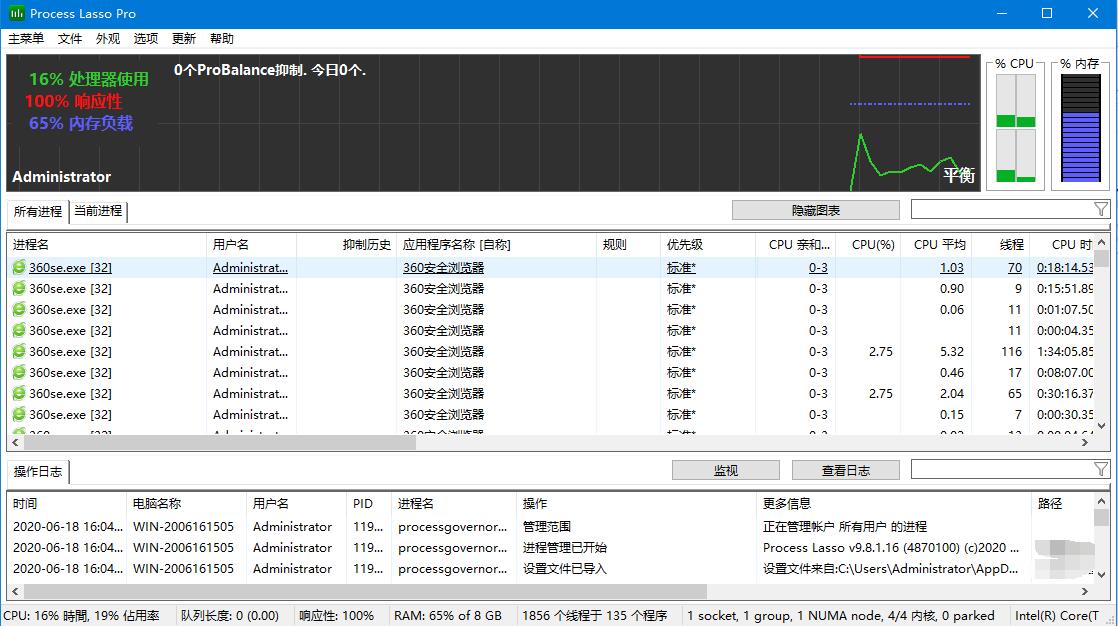Click the CPU 亲和 column header

[x=796, y=245]
